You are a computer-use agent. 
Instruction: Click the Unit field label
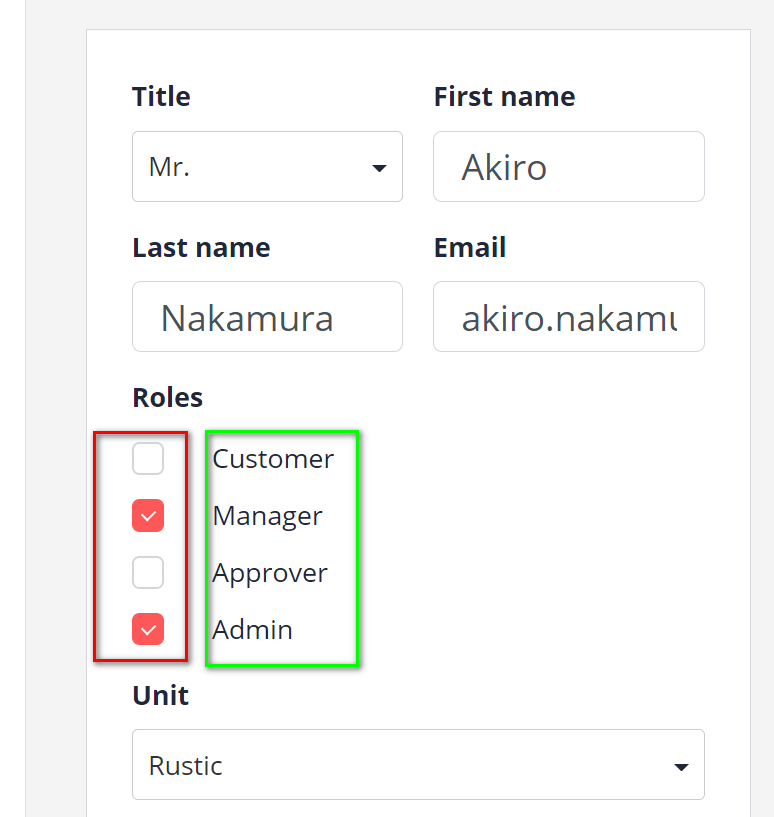pyautogui.click(x=160, y=695)
